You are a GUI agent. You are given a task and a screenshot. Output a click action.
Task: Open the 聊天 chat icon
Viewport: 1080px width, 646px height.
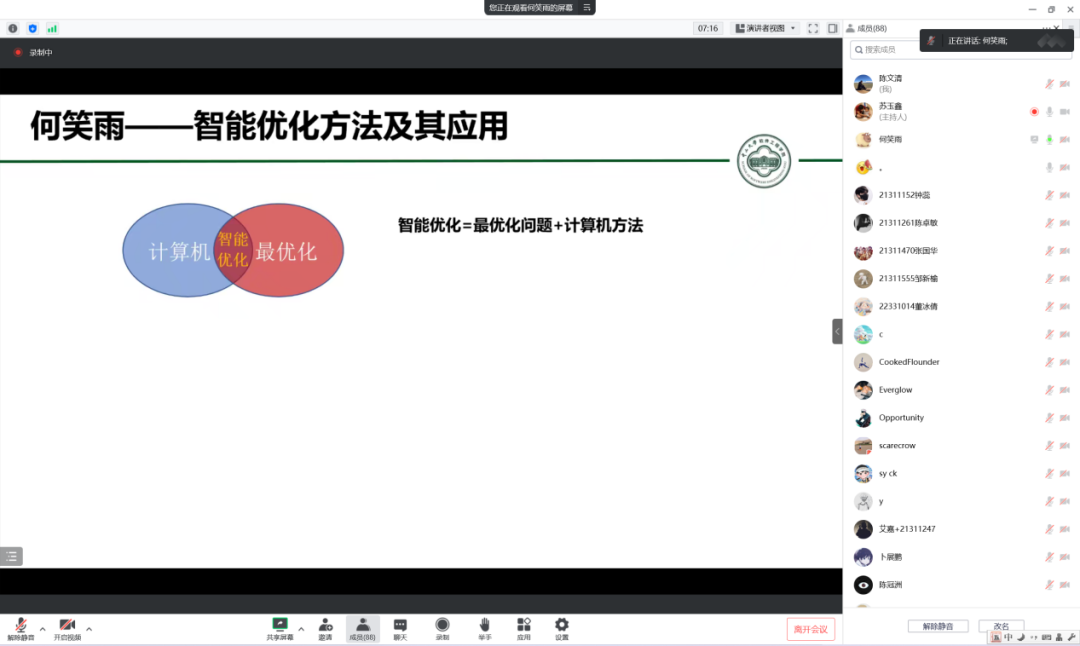tap(400, 628)
